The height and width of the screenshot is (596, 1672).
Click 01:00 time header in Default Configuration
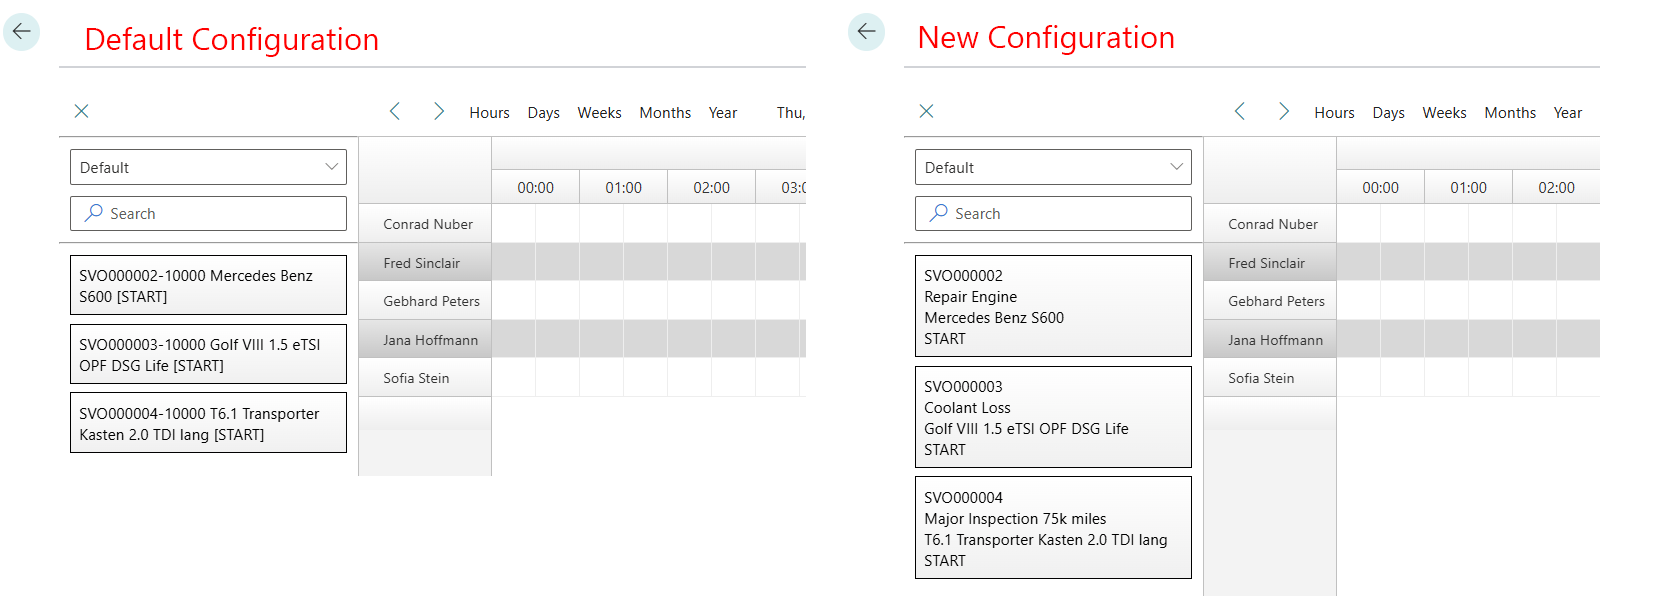click(x=624, y=187)
